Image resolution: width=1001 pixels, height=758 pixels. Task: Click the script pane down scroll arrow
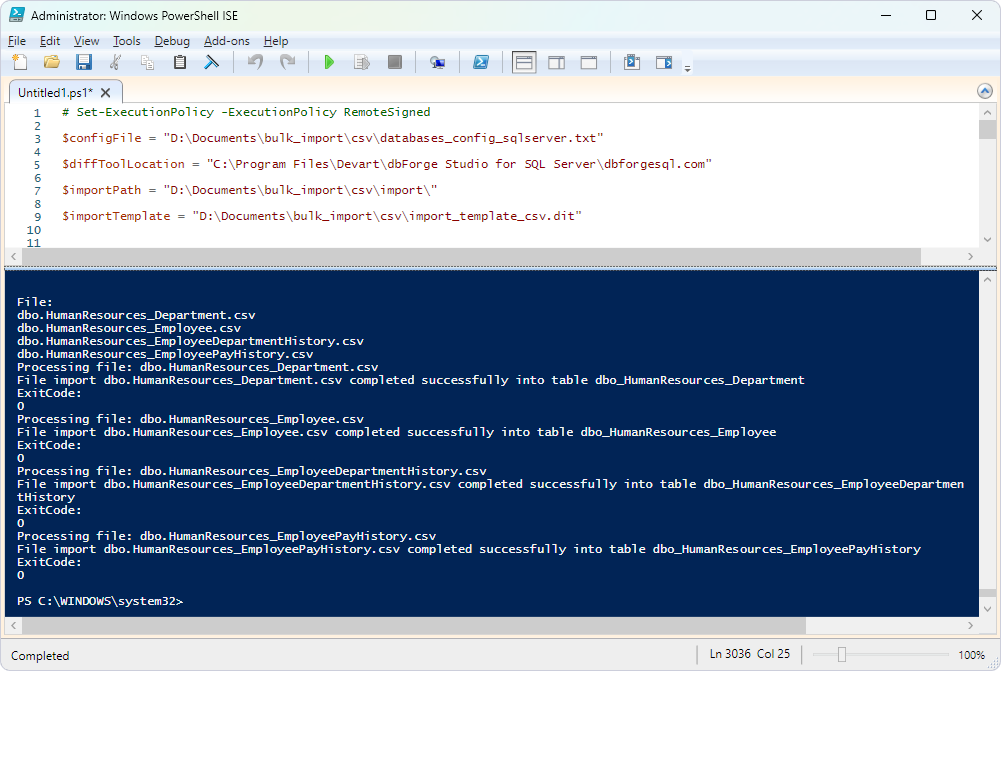pos(988,239)
